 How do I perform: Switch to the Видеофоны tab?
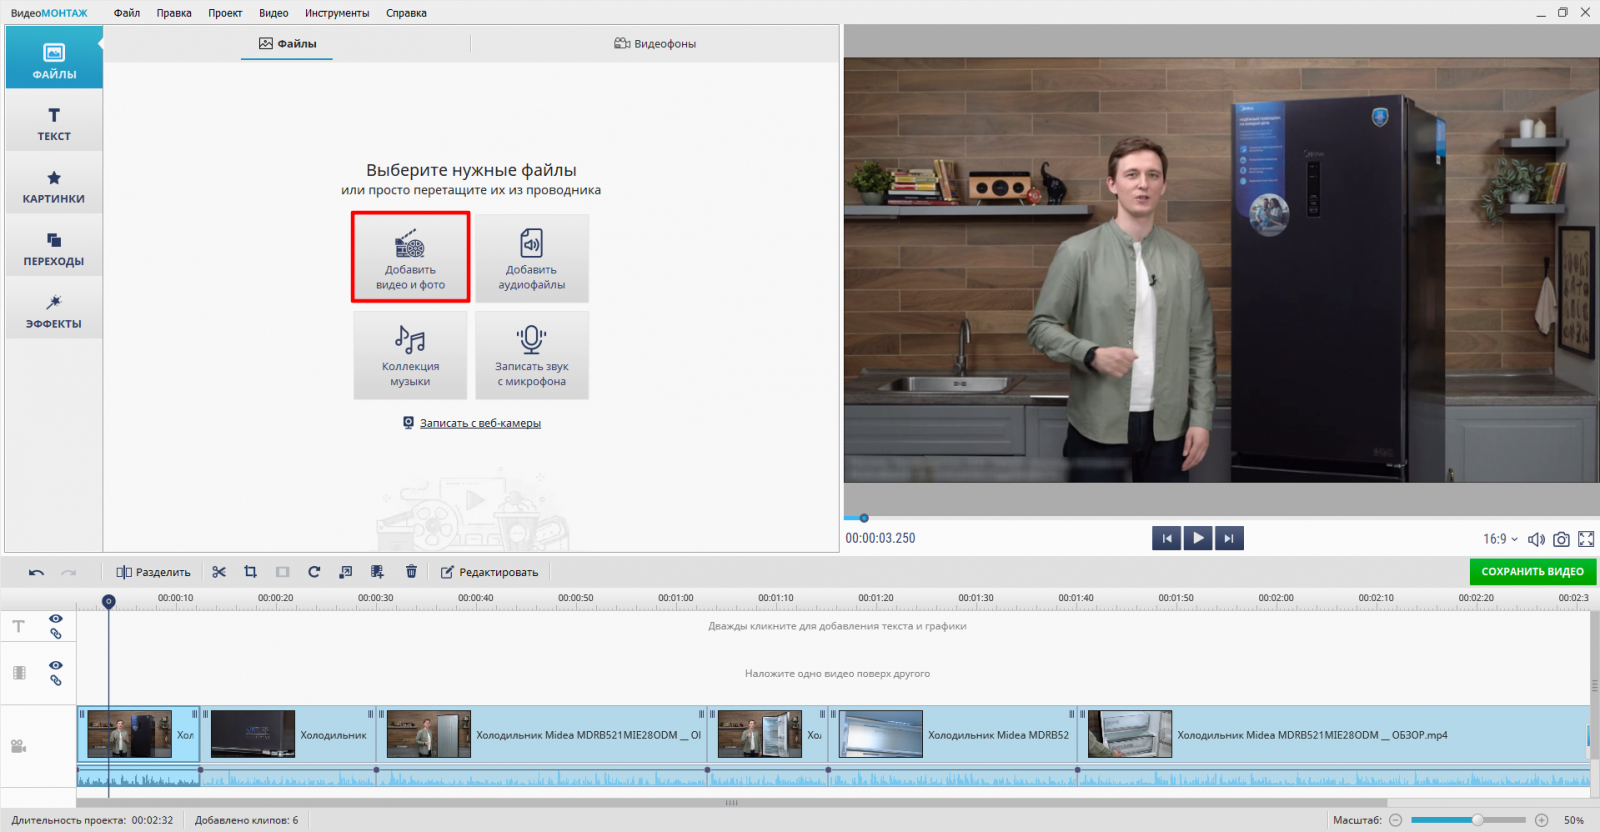(x=655, y=44)
